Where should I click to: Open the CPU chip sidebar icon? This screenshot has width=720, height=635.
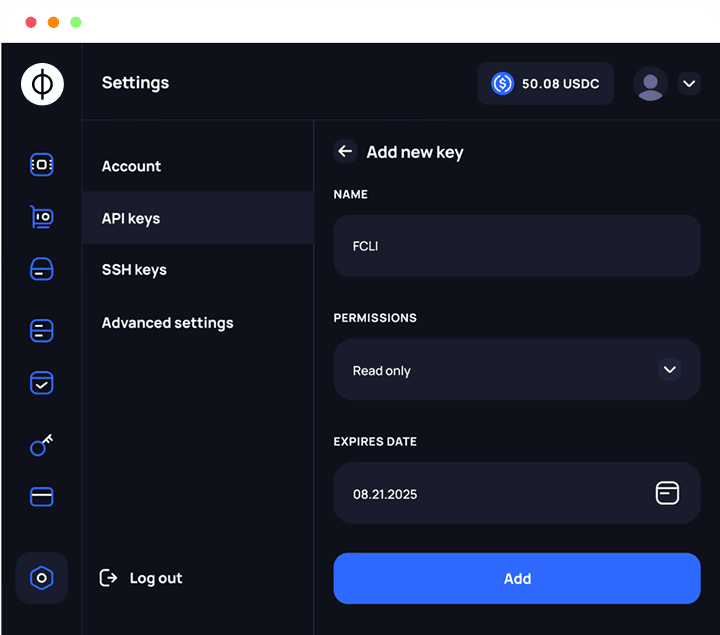tap(42, 164)
